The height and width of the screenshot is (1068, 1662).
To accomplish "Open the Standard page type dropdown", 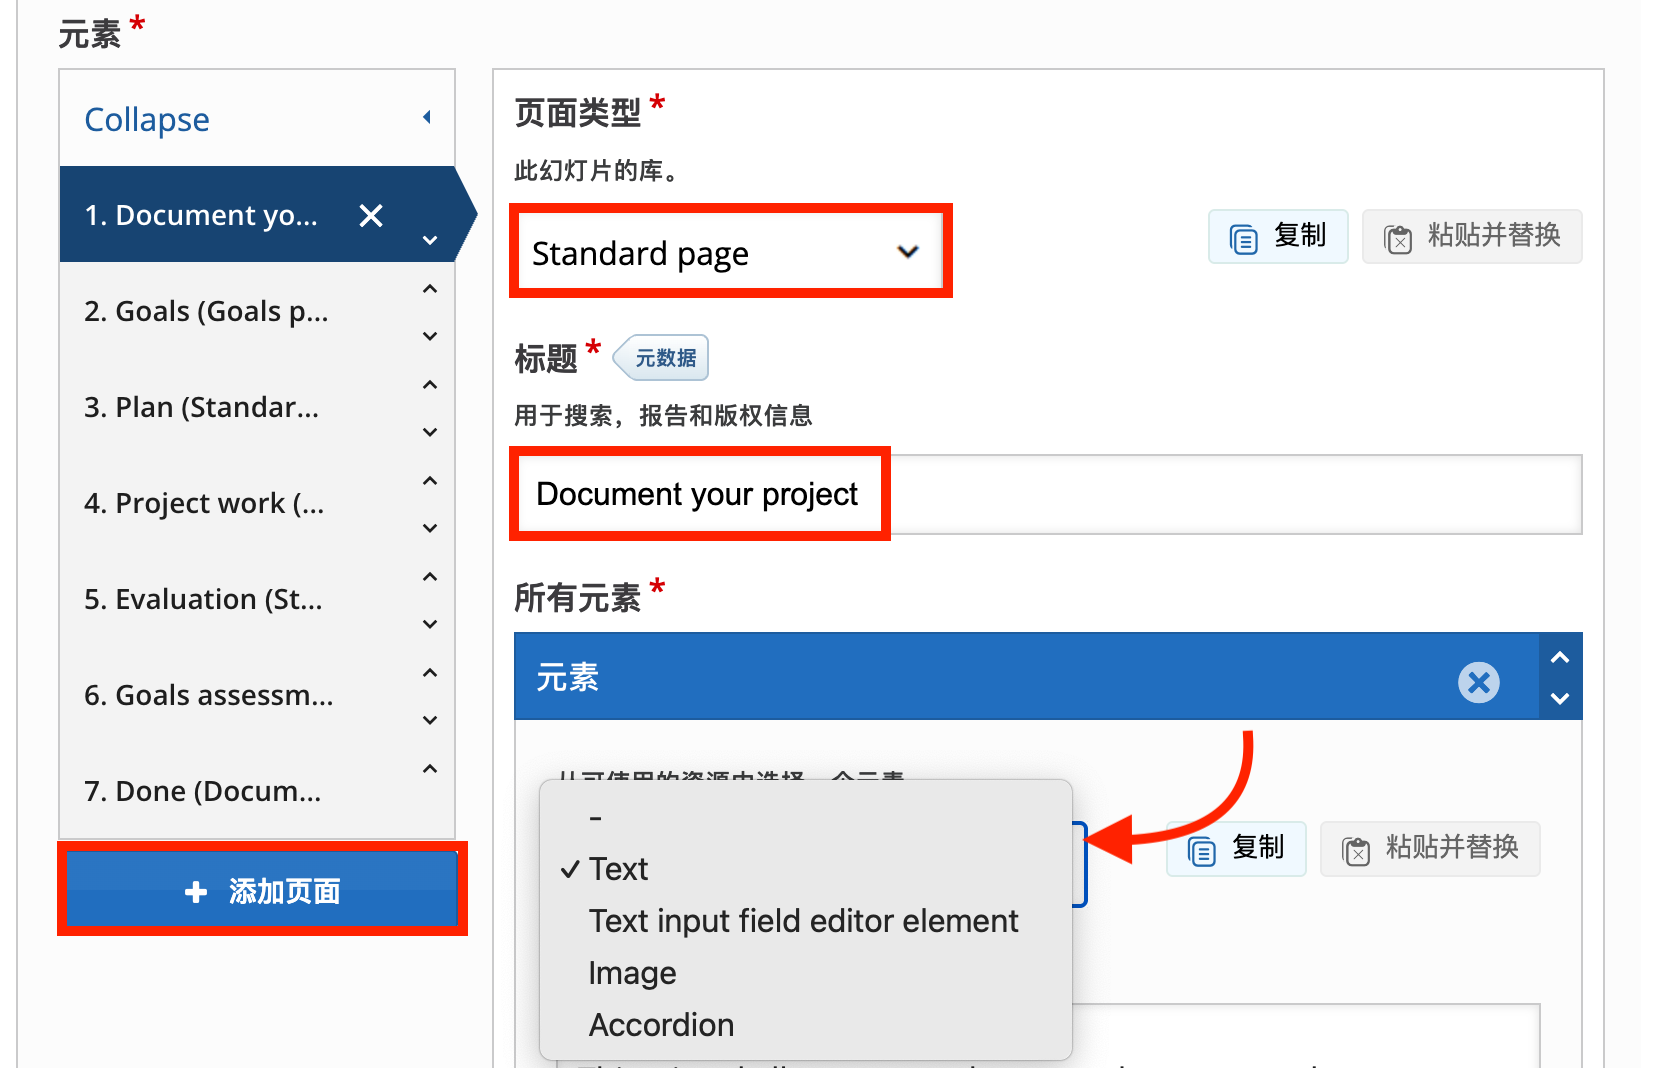I will pyautogui.click(x=729, y=253).
